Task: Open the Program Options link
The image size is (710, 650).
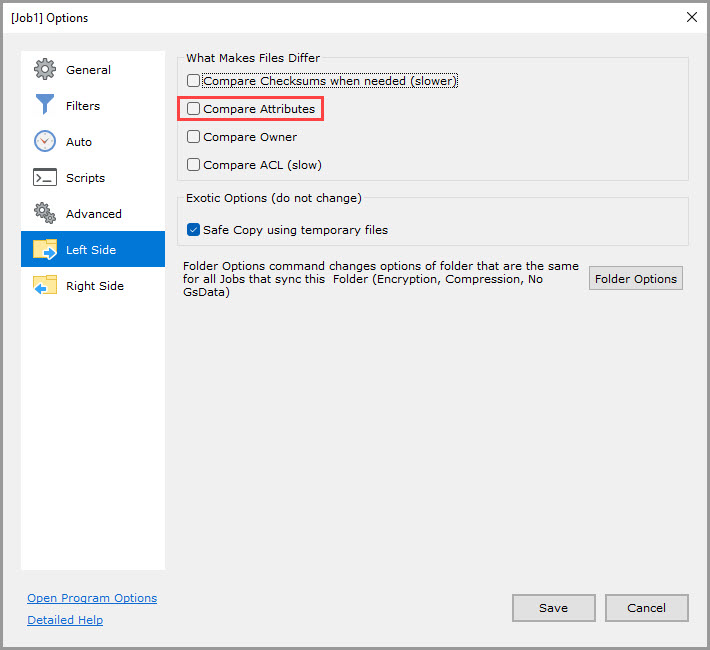Action: [x=92, y=598]
